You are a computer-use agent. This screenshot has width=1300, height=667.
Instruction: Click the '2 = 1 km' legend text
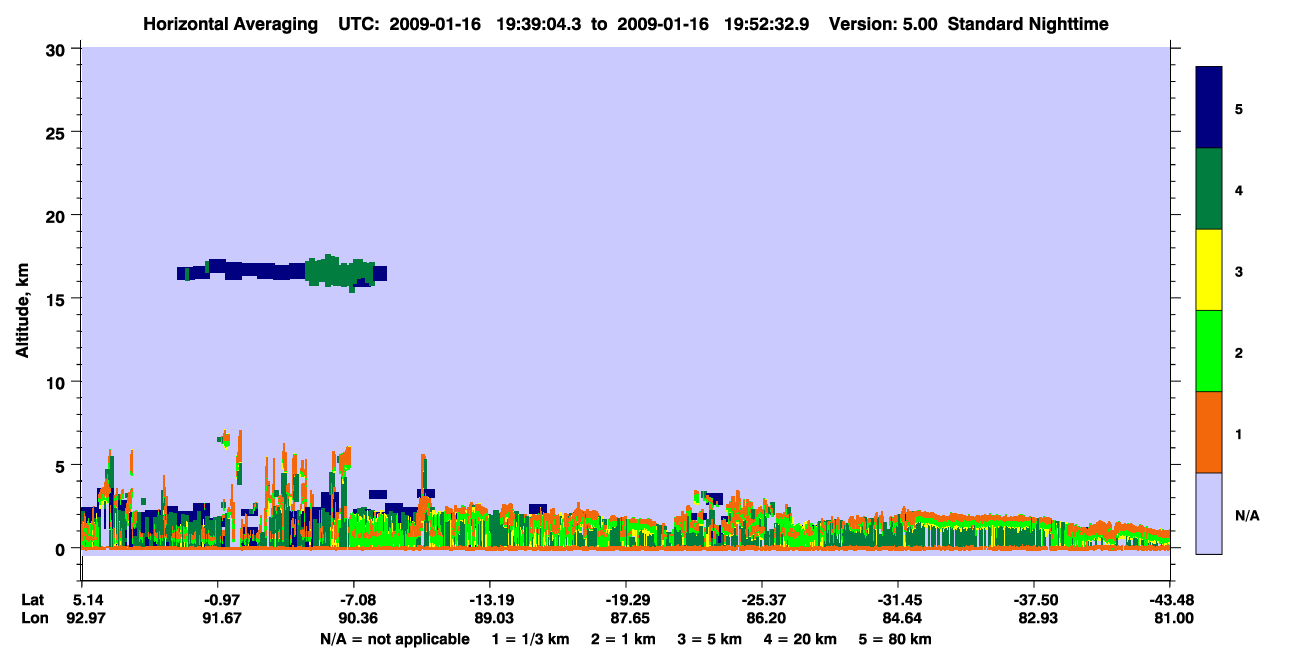tap(622, 639)
